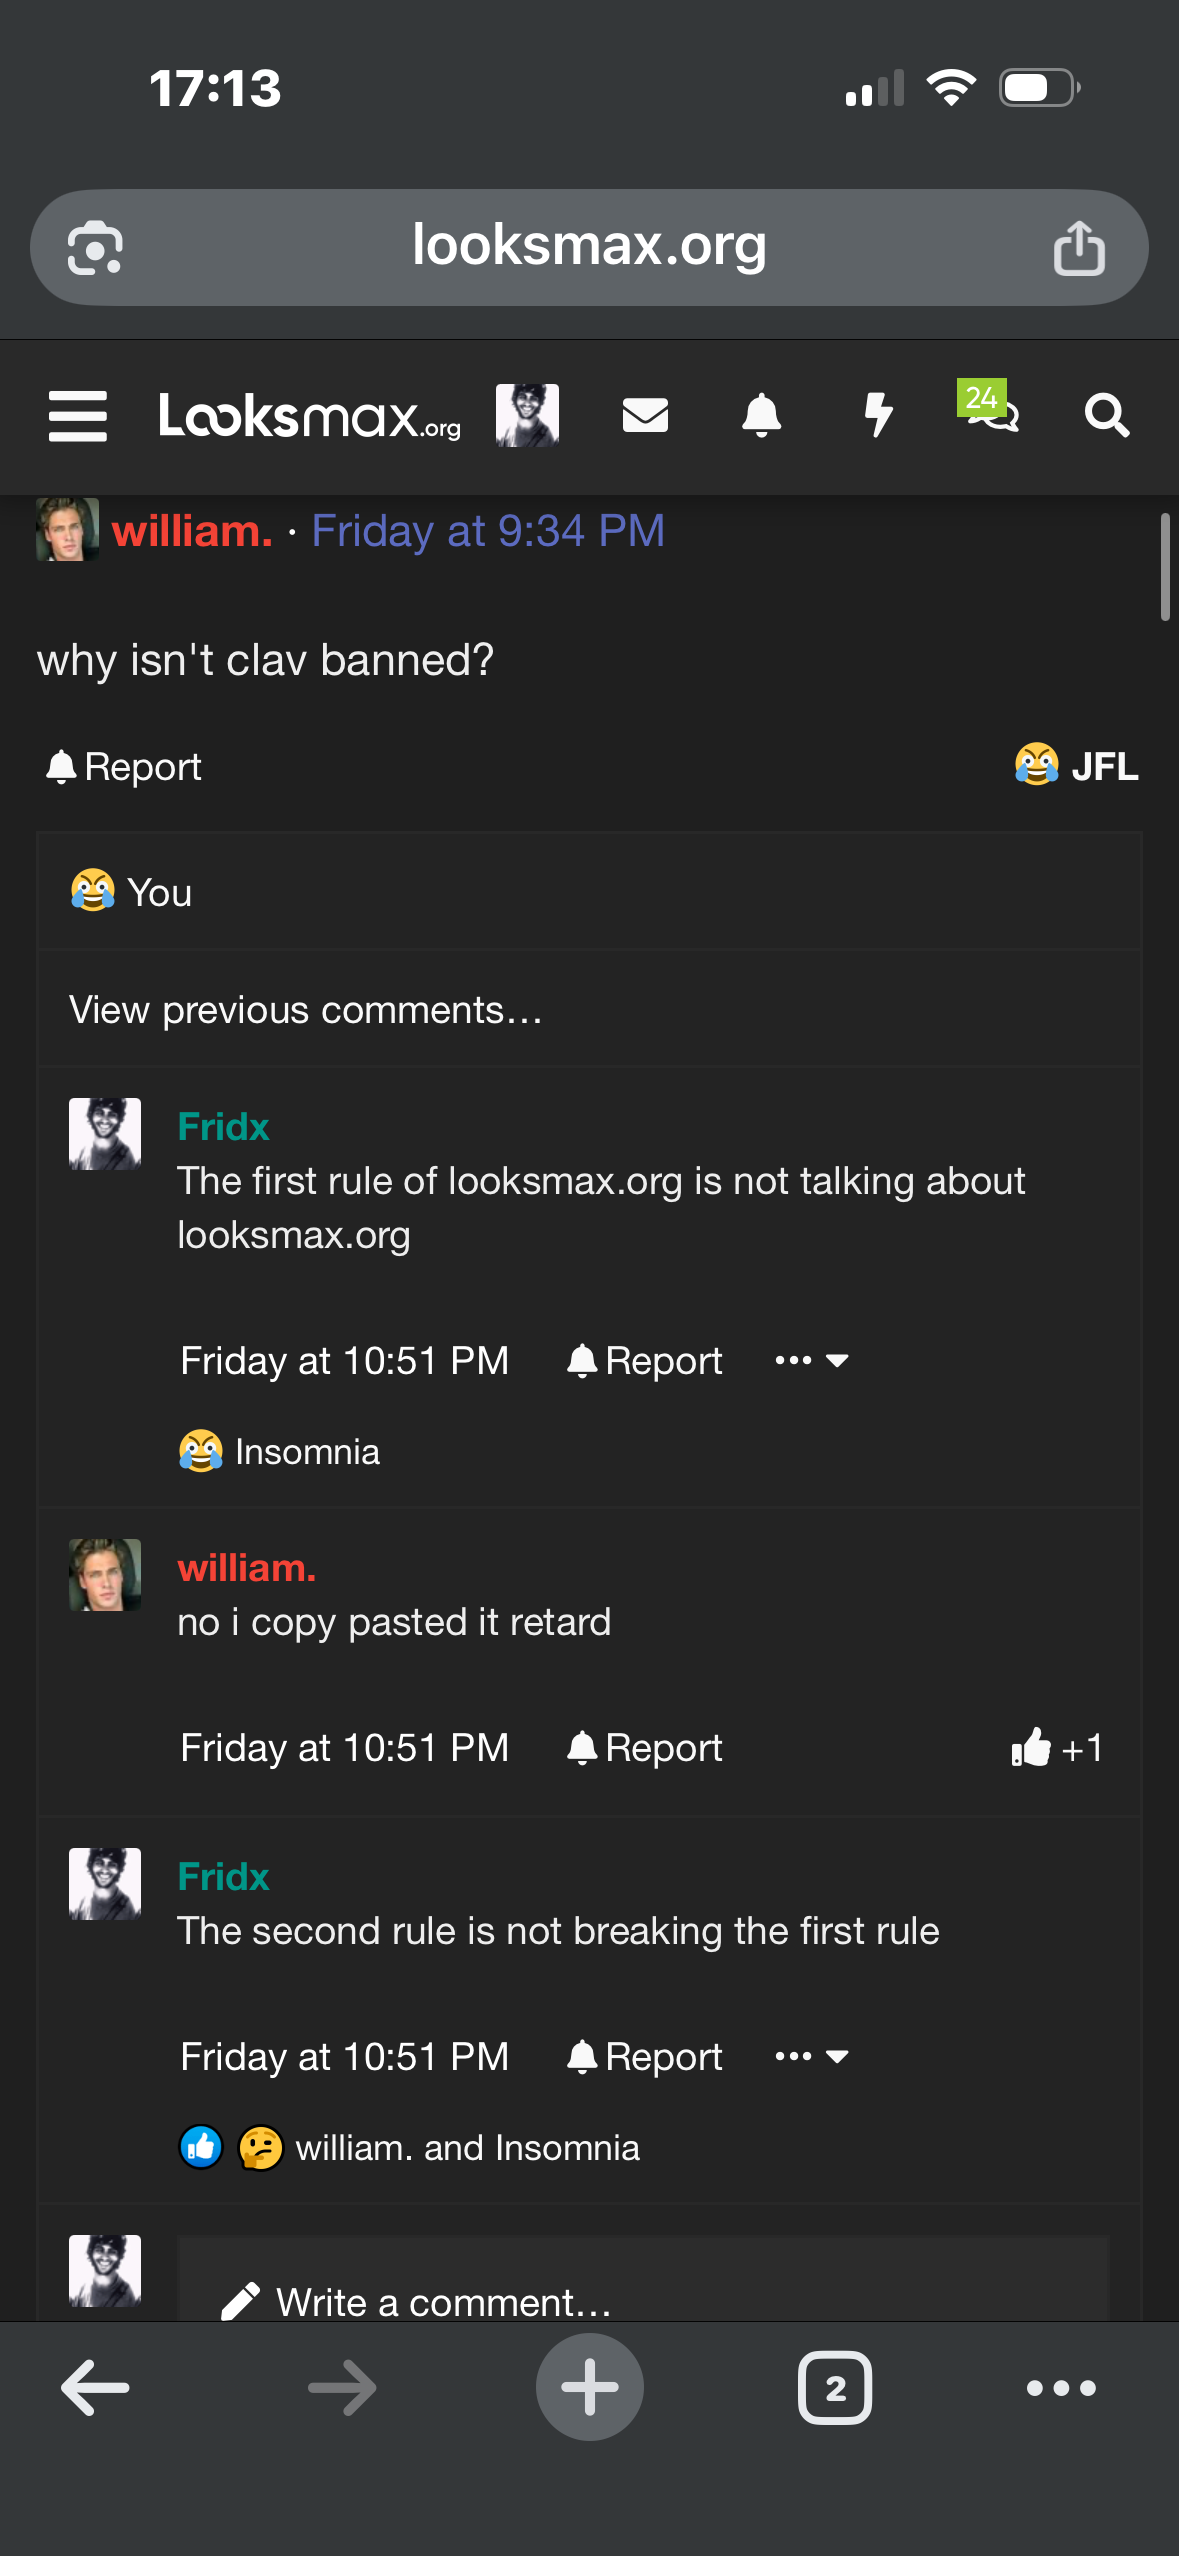Open the private messages envelope icon
Screen dimensions: 1179x2556
645,415
